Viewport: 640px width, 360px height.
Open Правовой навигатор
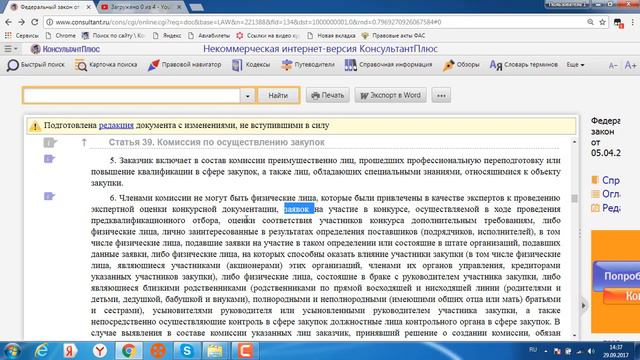pyautogui.click(x=184, y=65)
